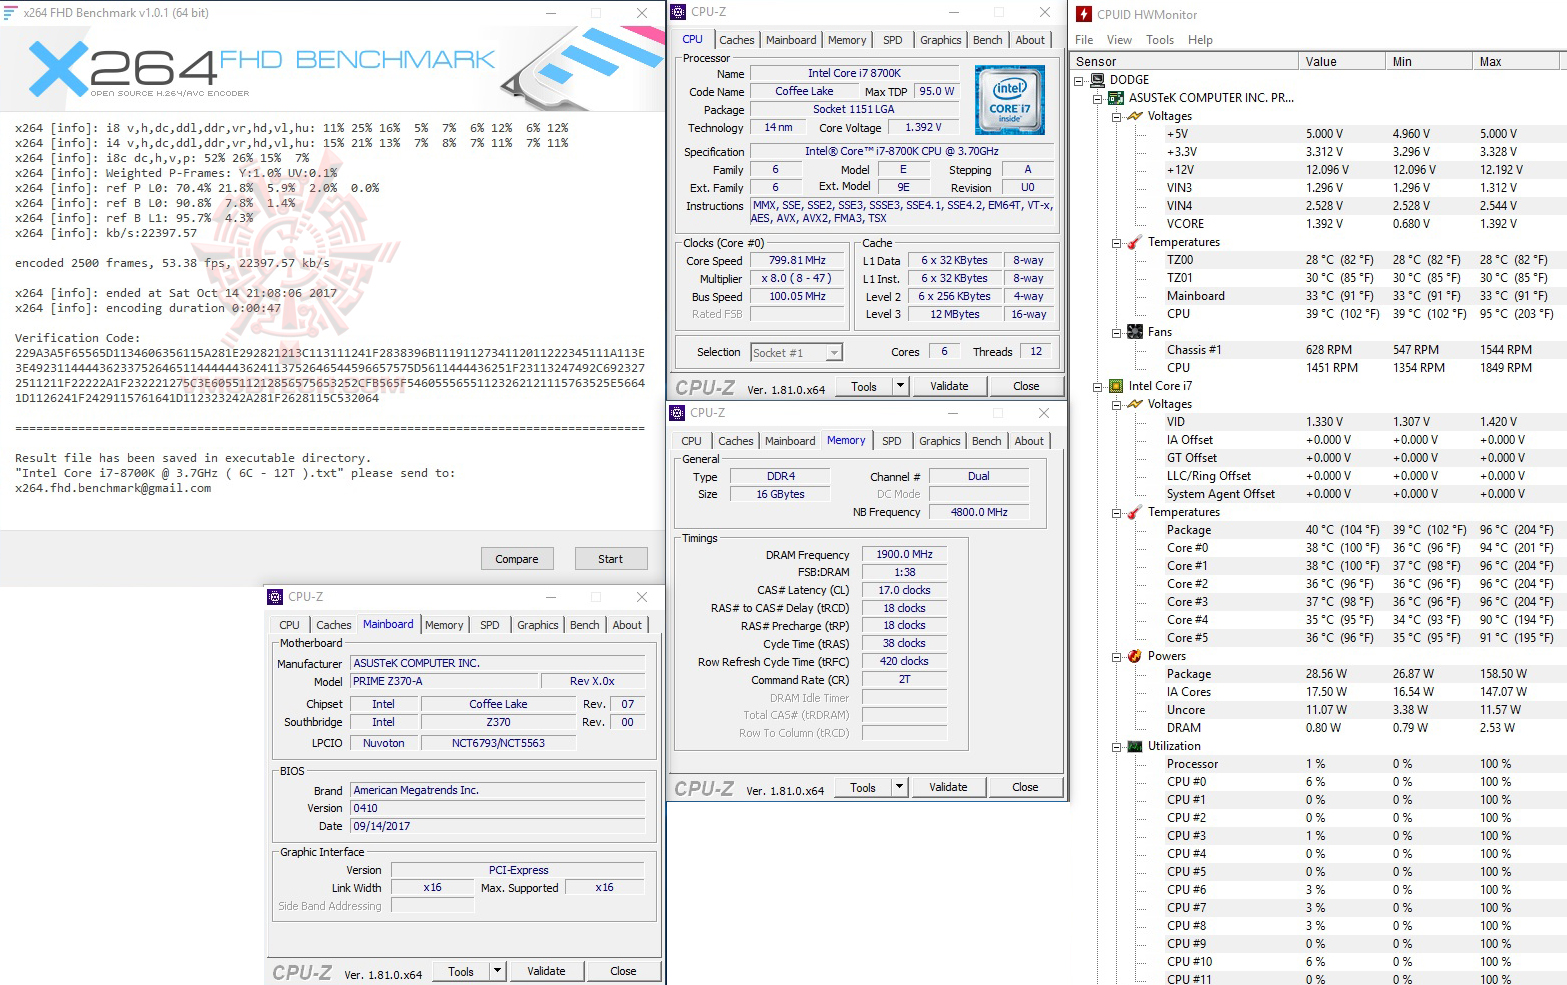The height and width of the screenshot is (985, 1567).
Task: Click the Voltages icon under ASUSTeK COMPUTER
Action: [1134, 115]
